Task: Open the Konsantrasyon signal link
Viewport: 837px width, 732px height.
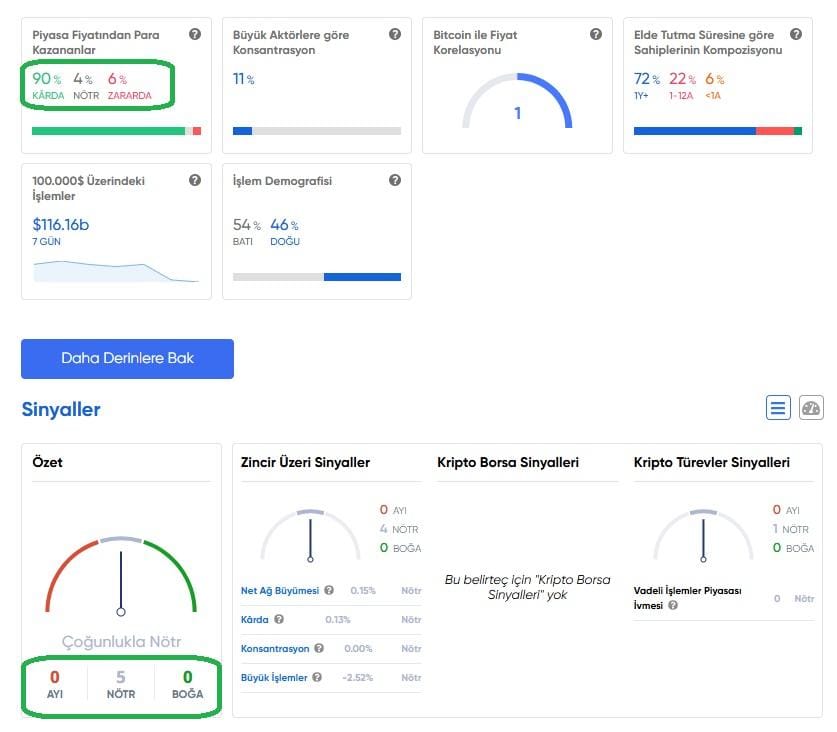Action: tap(275, 649)
